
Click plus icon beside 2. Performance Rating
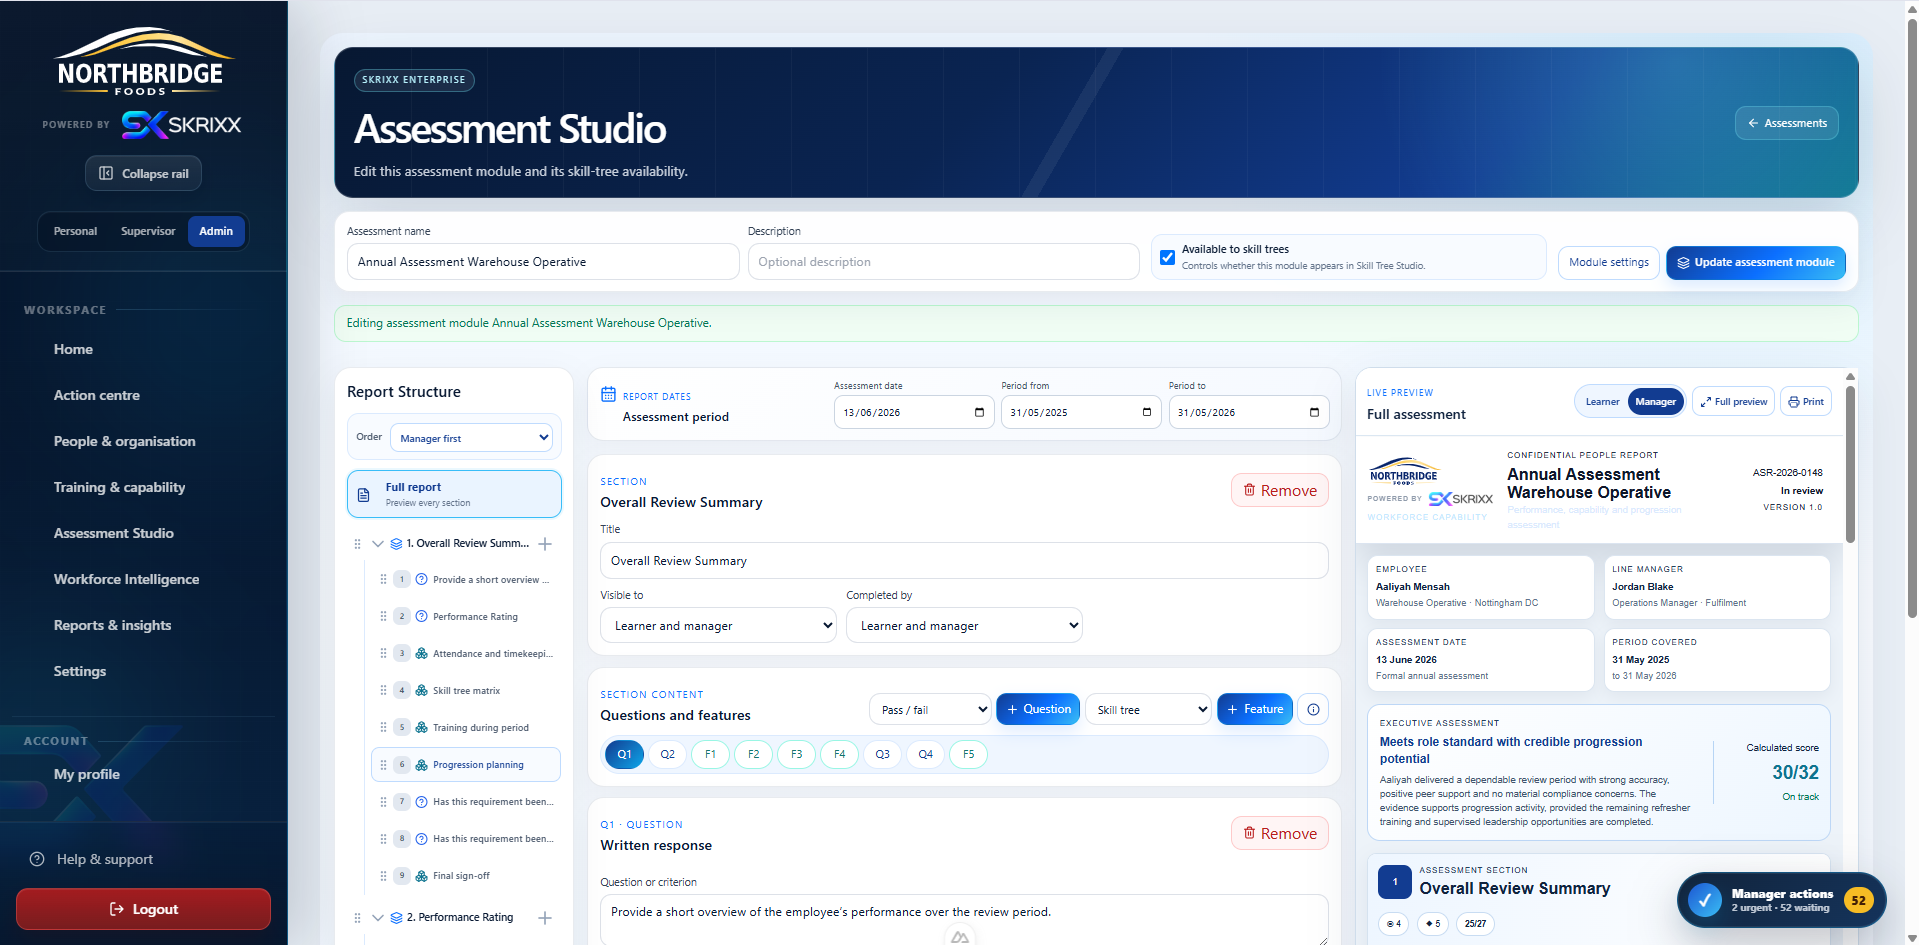click(545, 917)
